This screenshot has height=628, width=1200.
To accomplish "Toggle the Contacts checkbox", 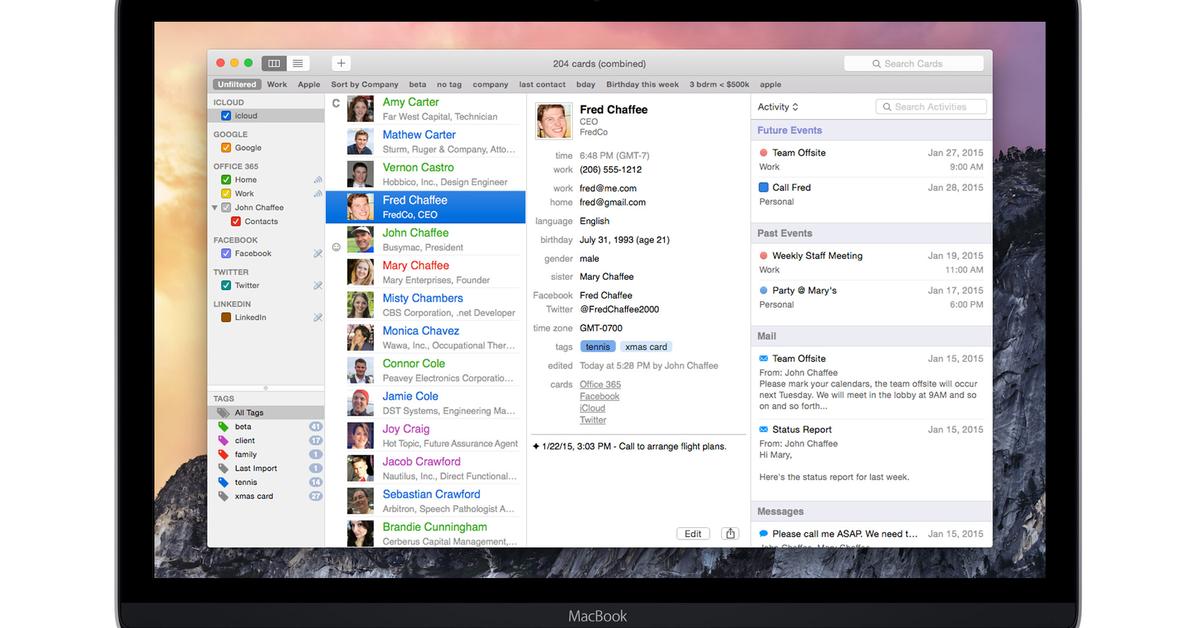I will pos(236,222).
